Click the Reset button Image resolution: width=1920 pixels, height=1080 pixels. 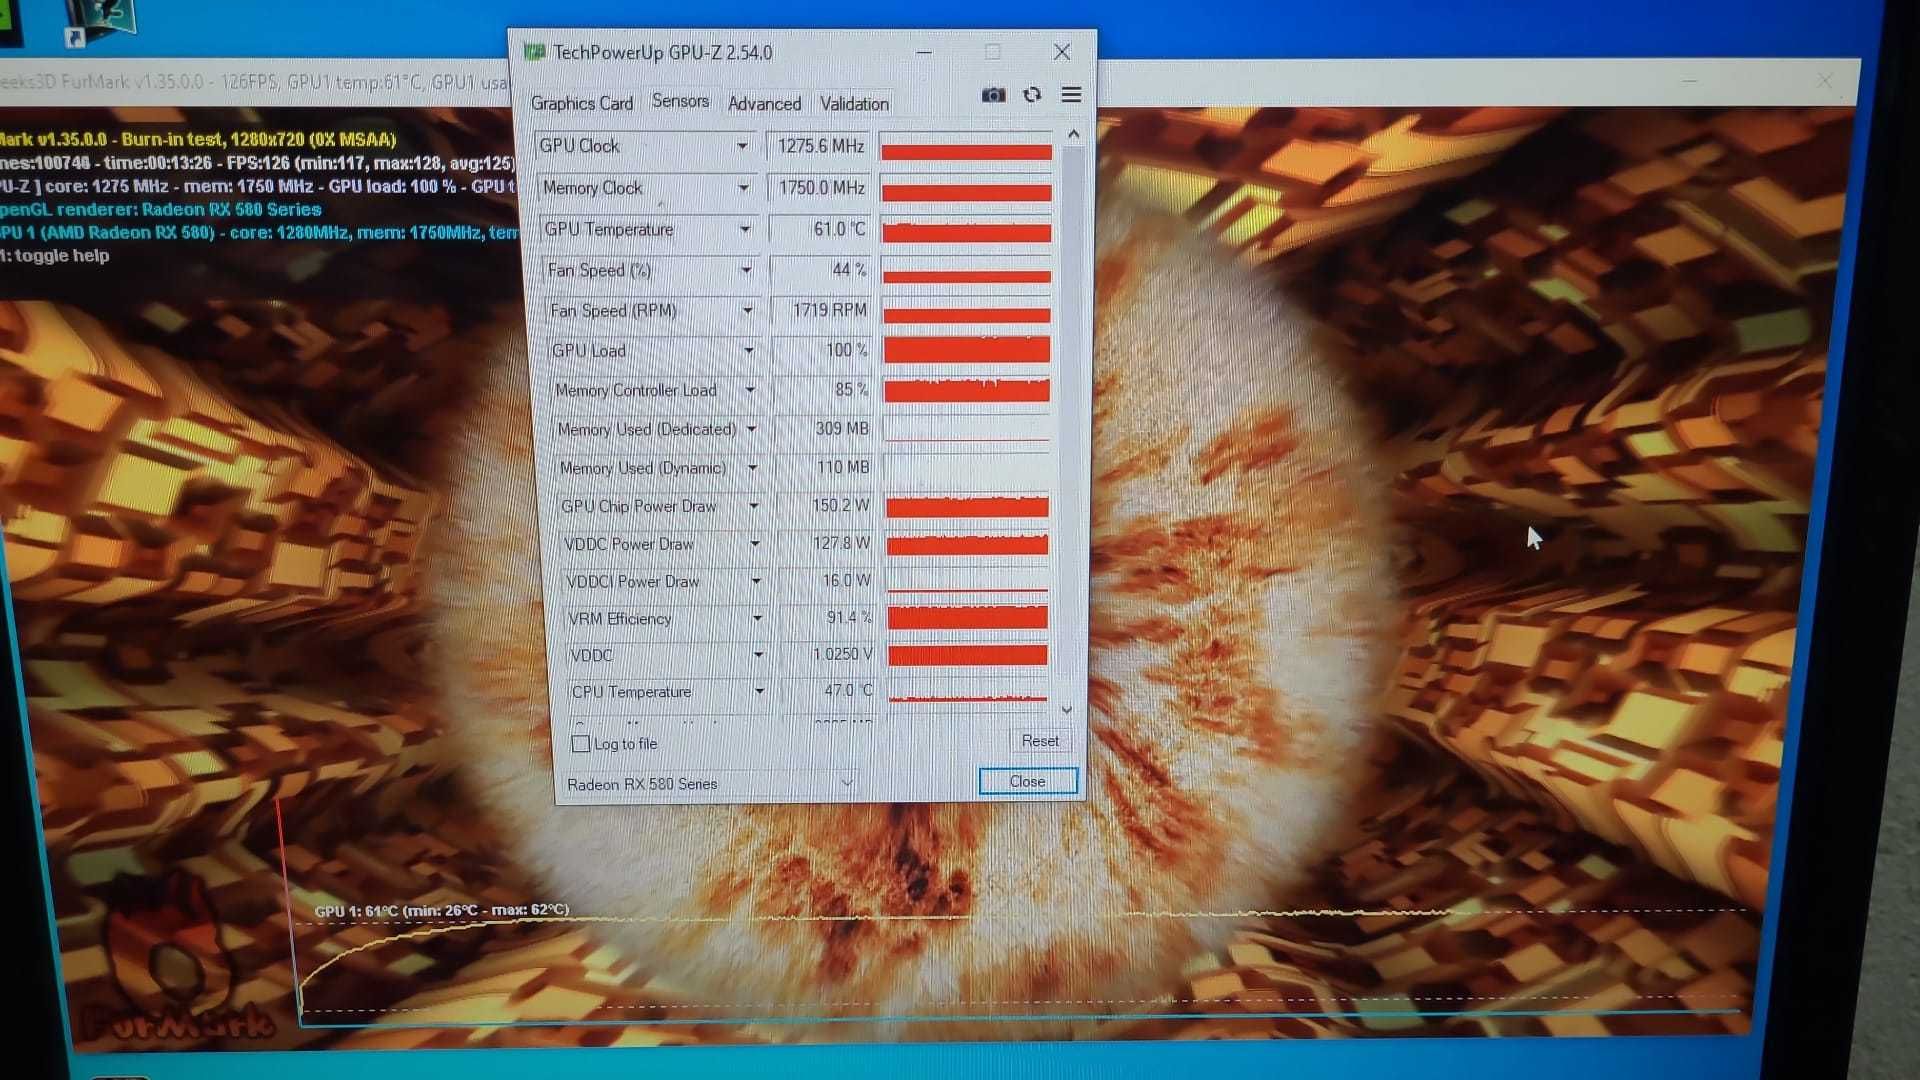(1040, 741)
